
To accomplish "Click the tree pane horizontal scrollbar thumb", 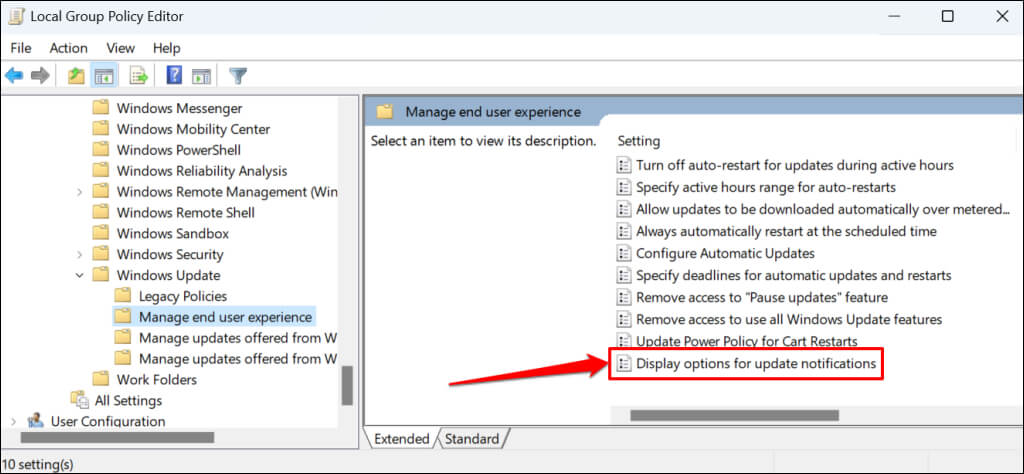I will 117,437.
